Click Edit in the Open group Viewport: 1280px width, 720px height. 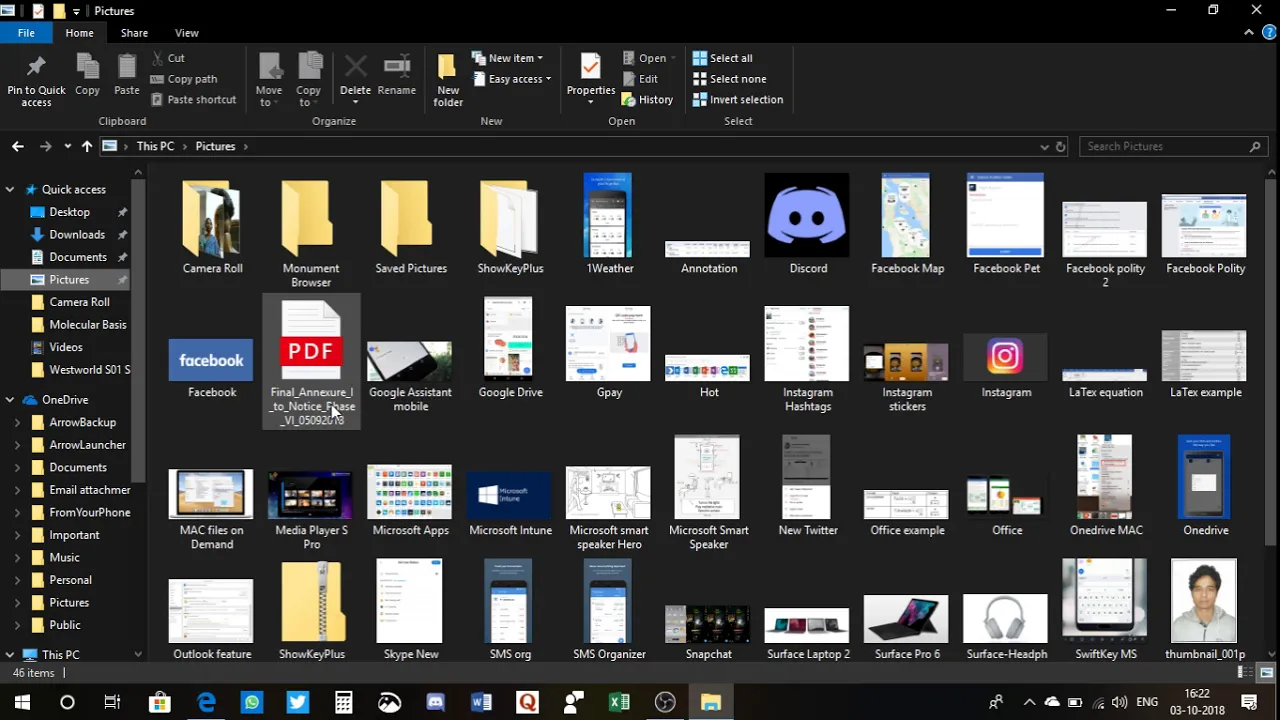(640, 79)
